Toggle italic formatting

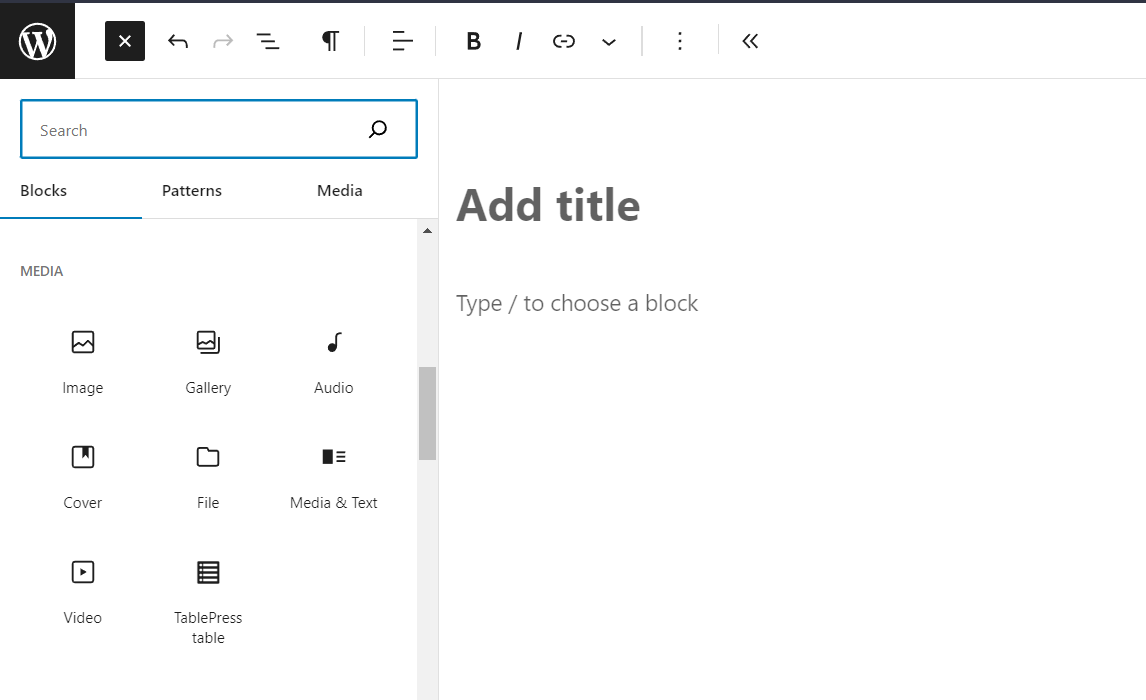[519, 41]
